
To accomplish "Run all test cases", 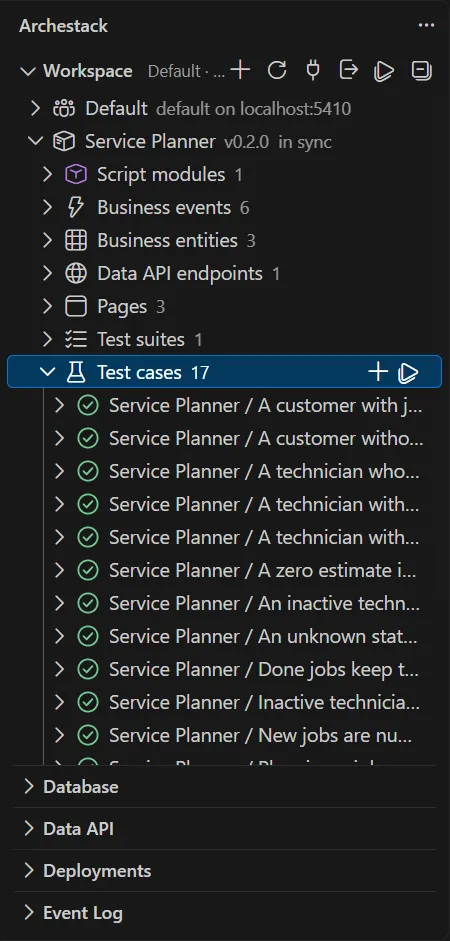I will (x=408, y=372).
